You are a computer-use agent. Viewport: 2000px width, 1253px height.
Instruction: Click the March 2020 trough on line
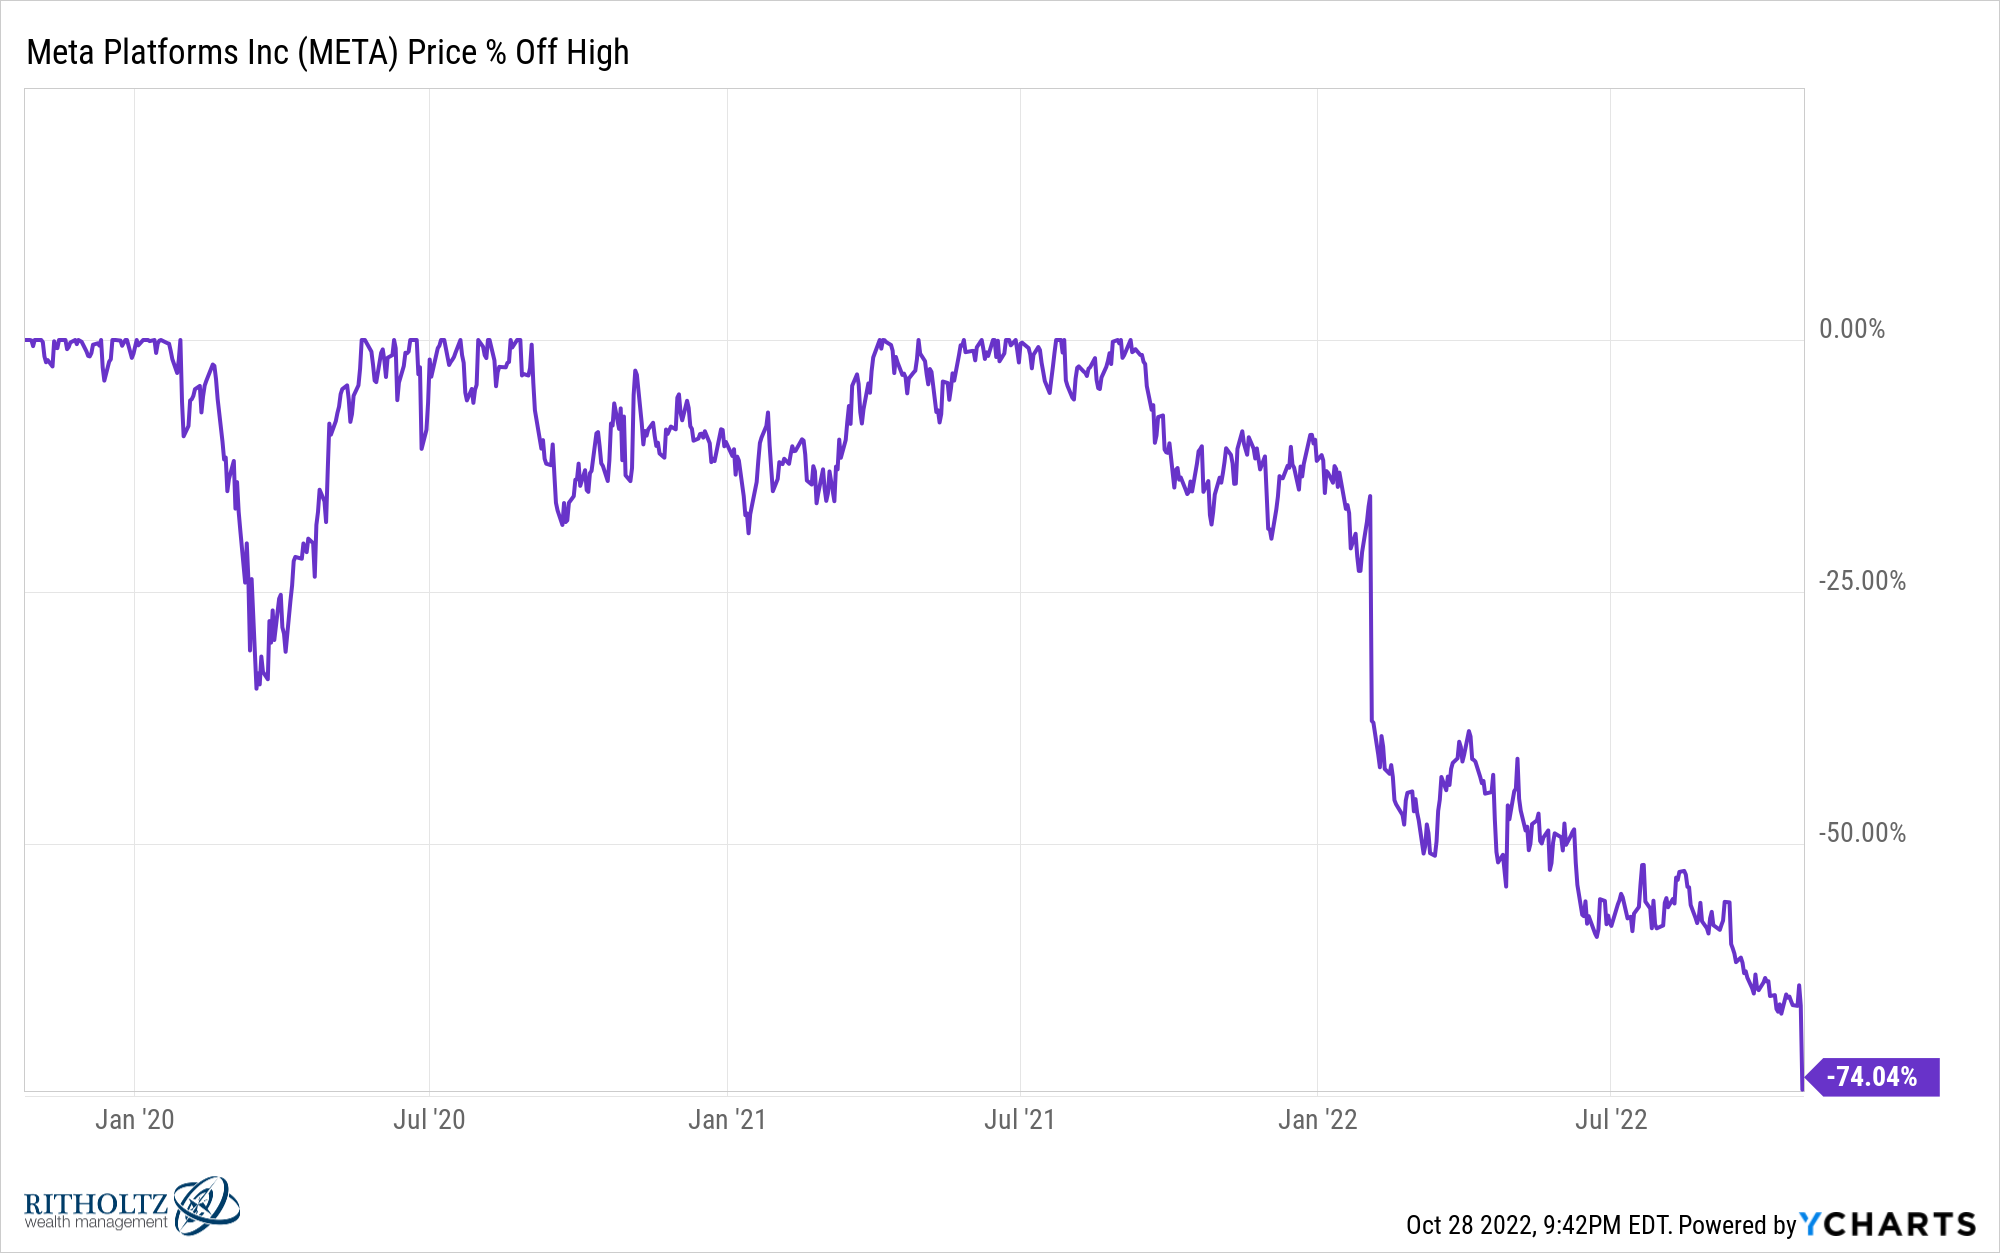(256, 688)
